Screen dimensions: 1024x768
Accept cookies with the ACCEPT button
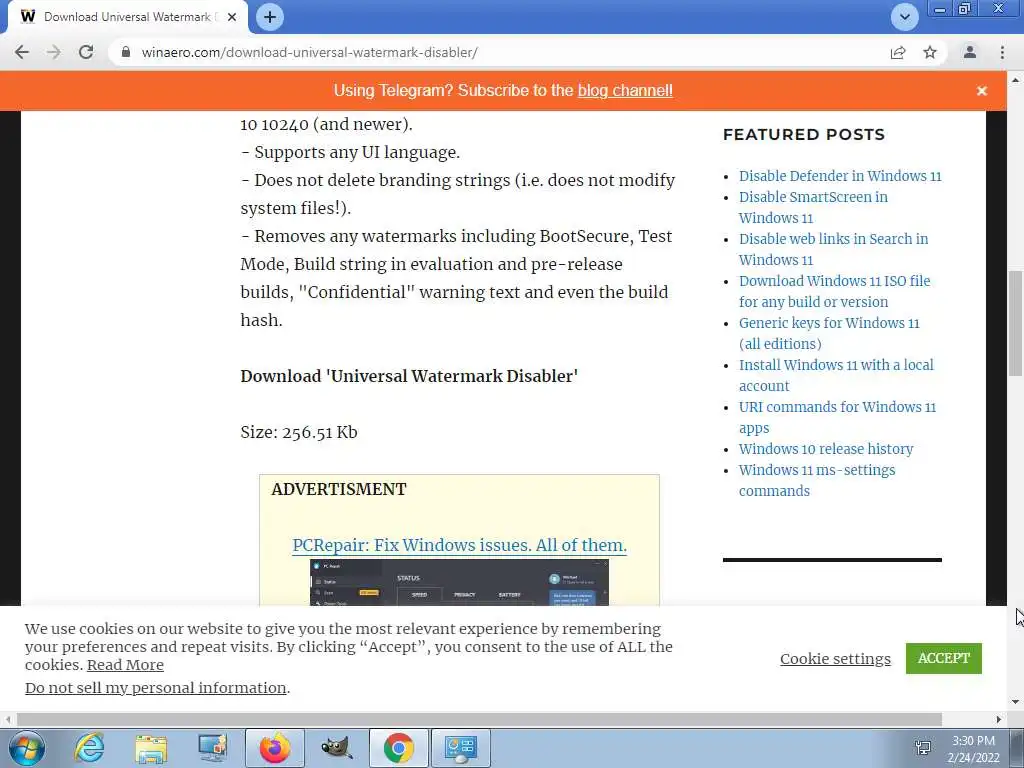tap(944, 658)
